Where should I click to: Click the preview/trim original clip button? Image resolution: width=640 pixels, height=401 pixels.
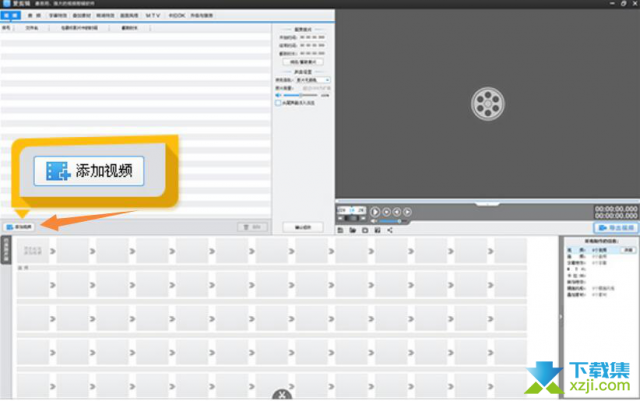303,62
